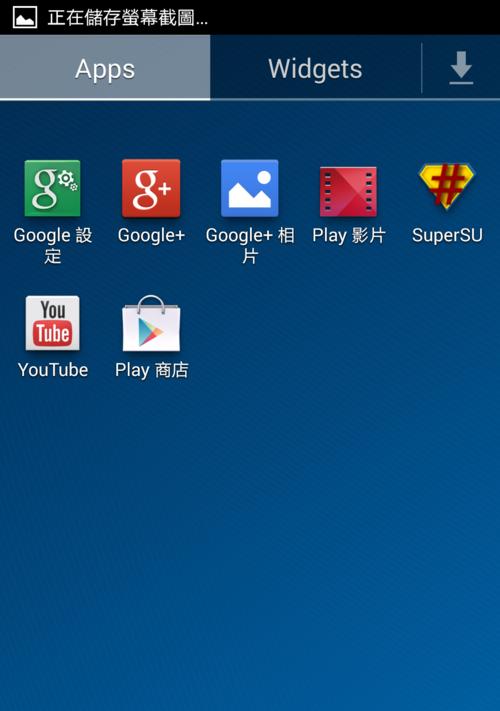Image resolution: width=500 pixels, height=711 pixels.
Task: Tap the "Play 影片" text label
Action: [348, 235]
